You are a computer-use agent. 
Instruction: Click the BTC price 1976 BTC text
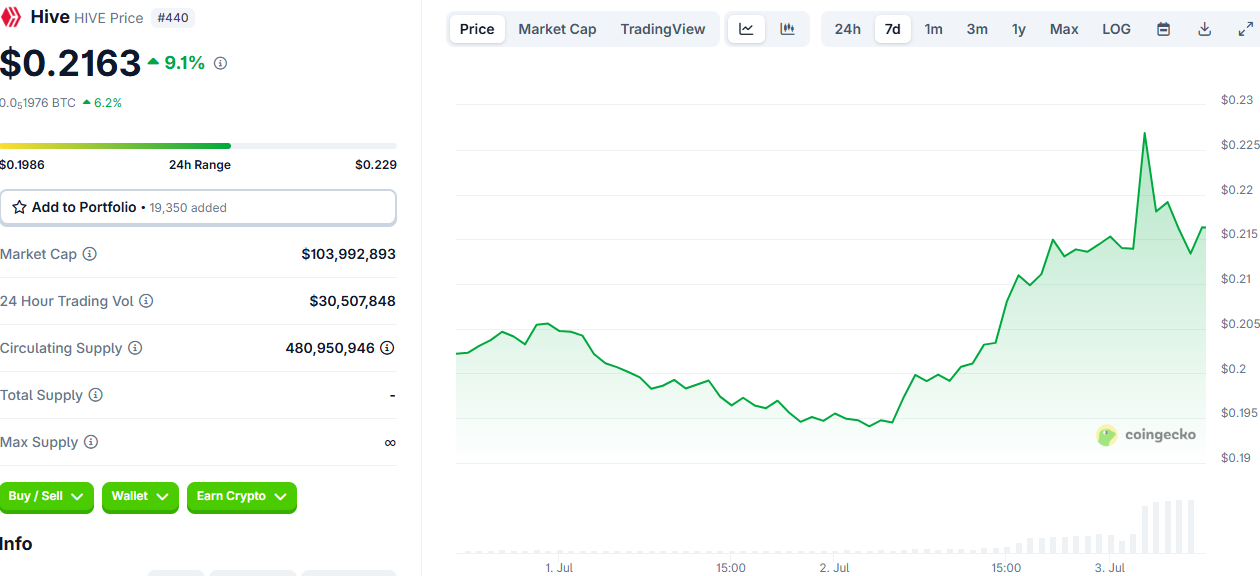[x=38, y=102]
